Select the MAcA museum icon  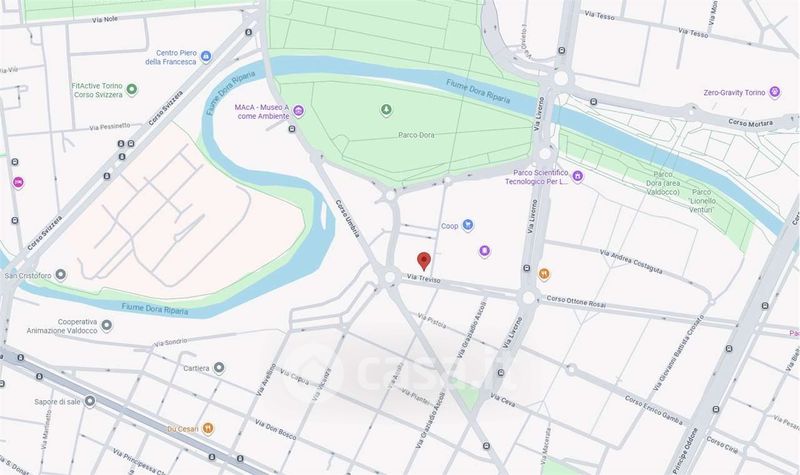[298, 111]
